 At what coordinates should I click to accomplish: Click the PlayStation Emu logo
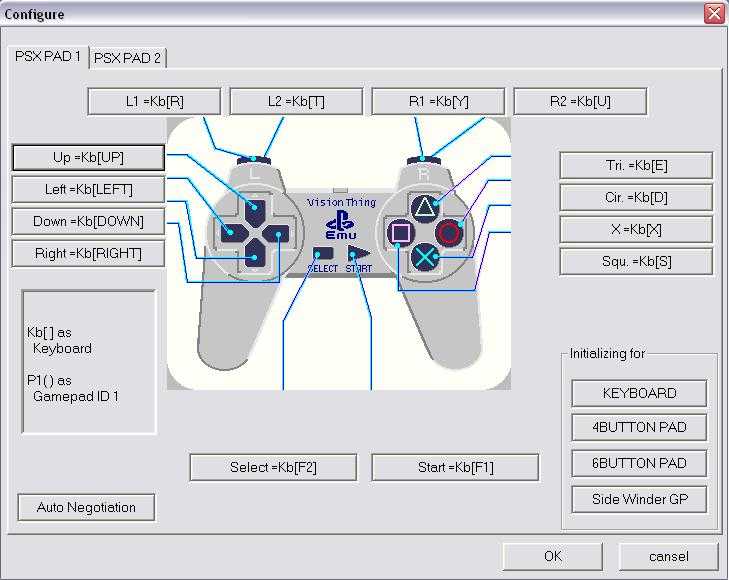[341, 226]
